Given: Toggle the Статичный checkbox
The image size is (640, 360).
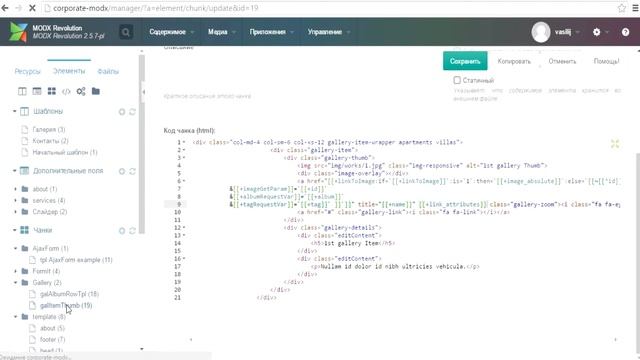Looking at the screenshot, I should tap(457, 80).
